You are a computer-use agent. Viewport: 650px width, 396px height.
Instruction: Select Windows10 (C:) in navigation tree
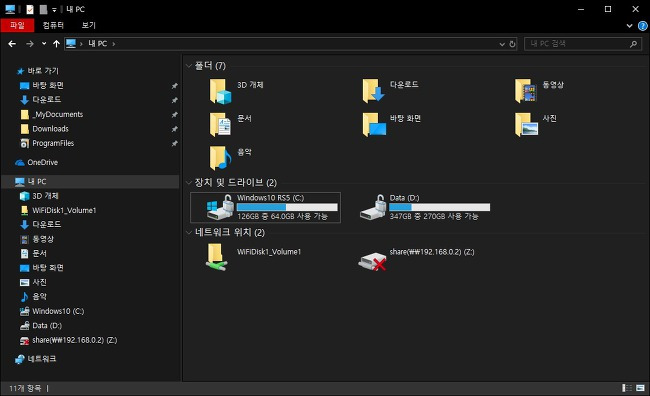point(58,311)
